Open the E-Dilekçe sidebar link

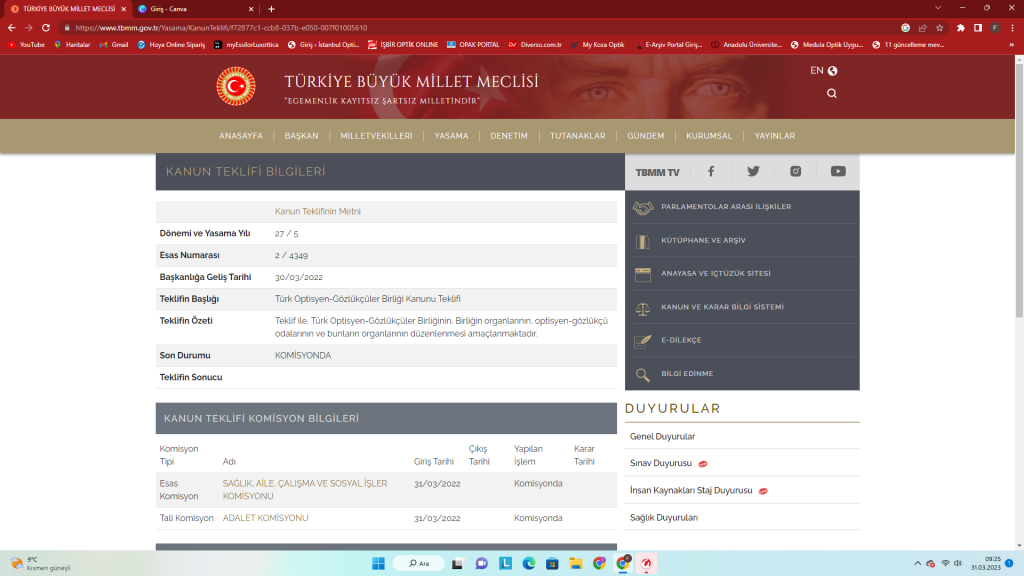(681, 340)
